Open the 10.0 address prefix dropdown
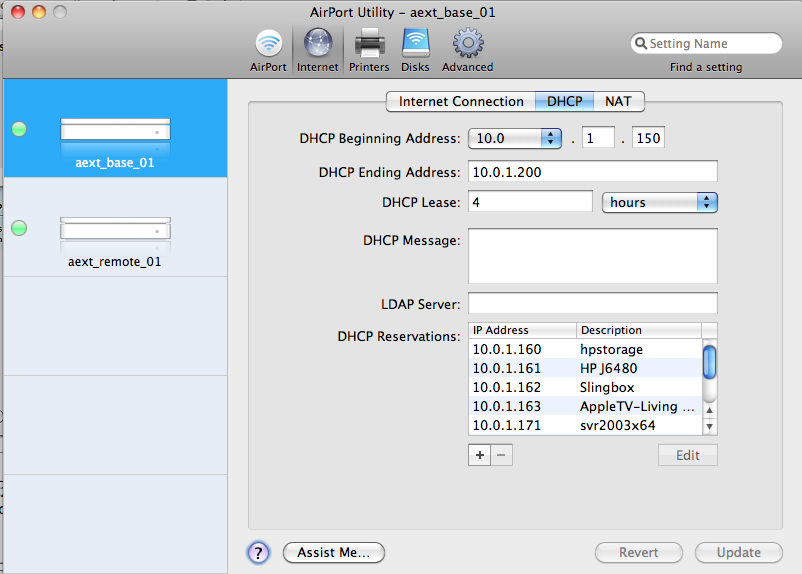The image size is (802, 574). (x=515, y=138)
